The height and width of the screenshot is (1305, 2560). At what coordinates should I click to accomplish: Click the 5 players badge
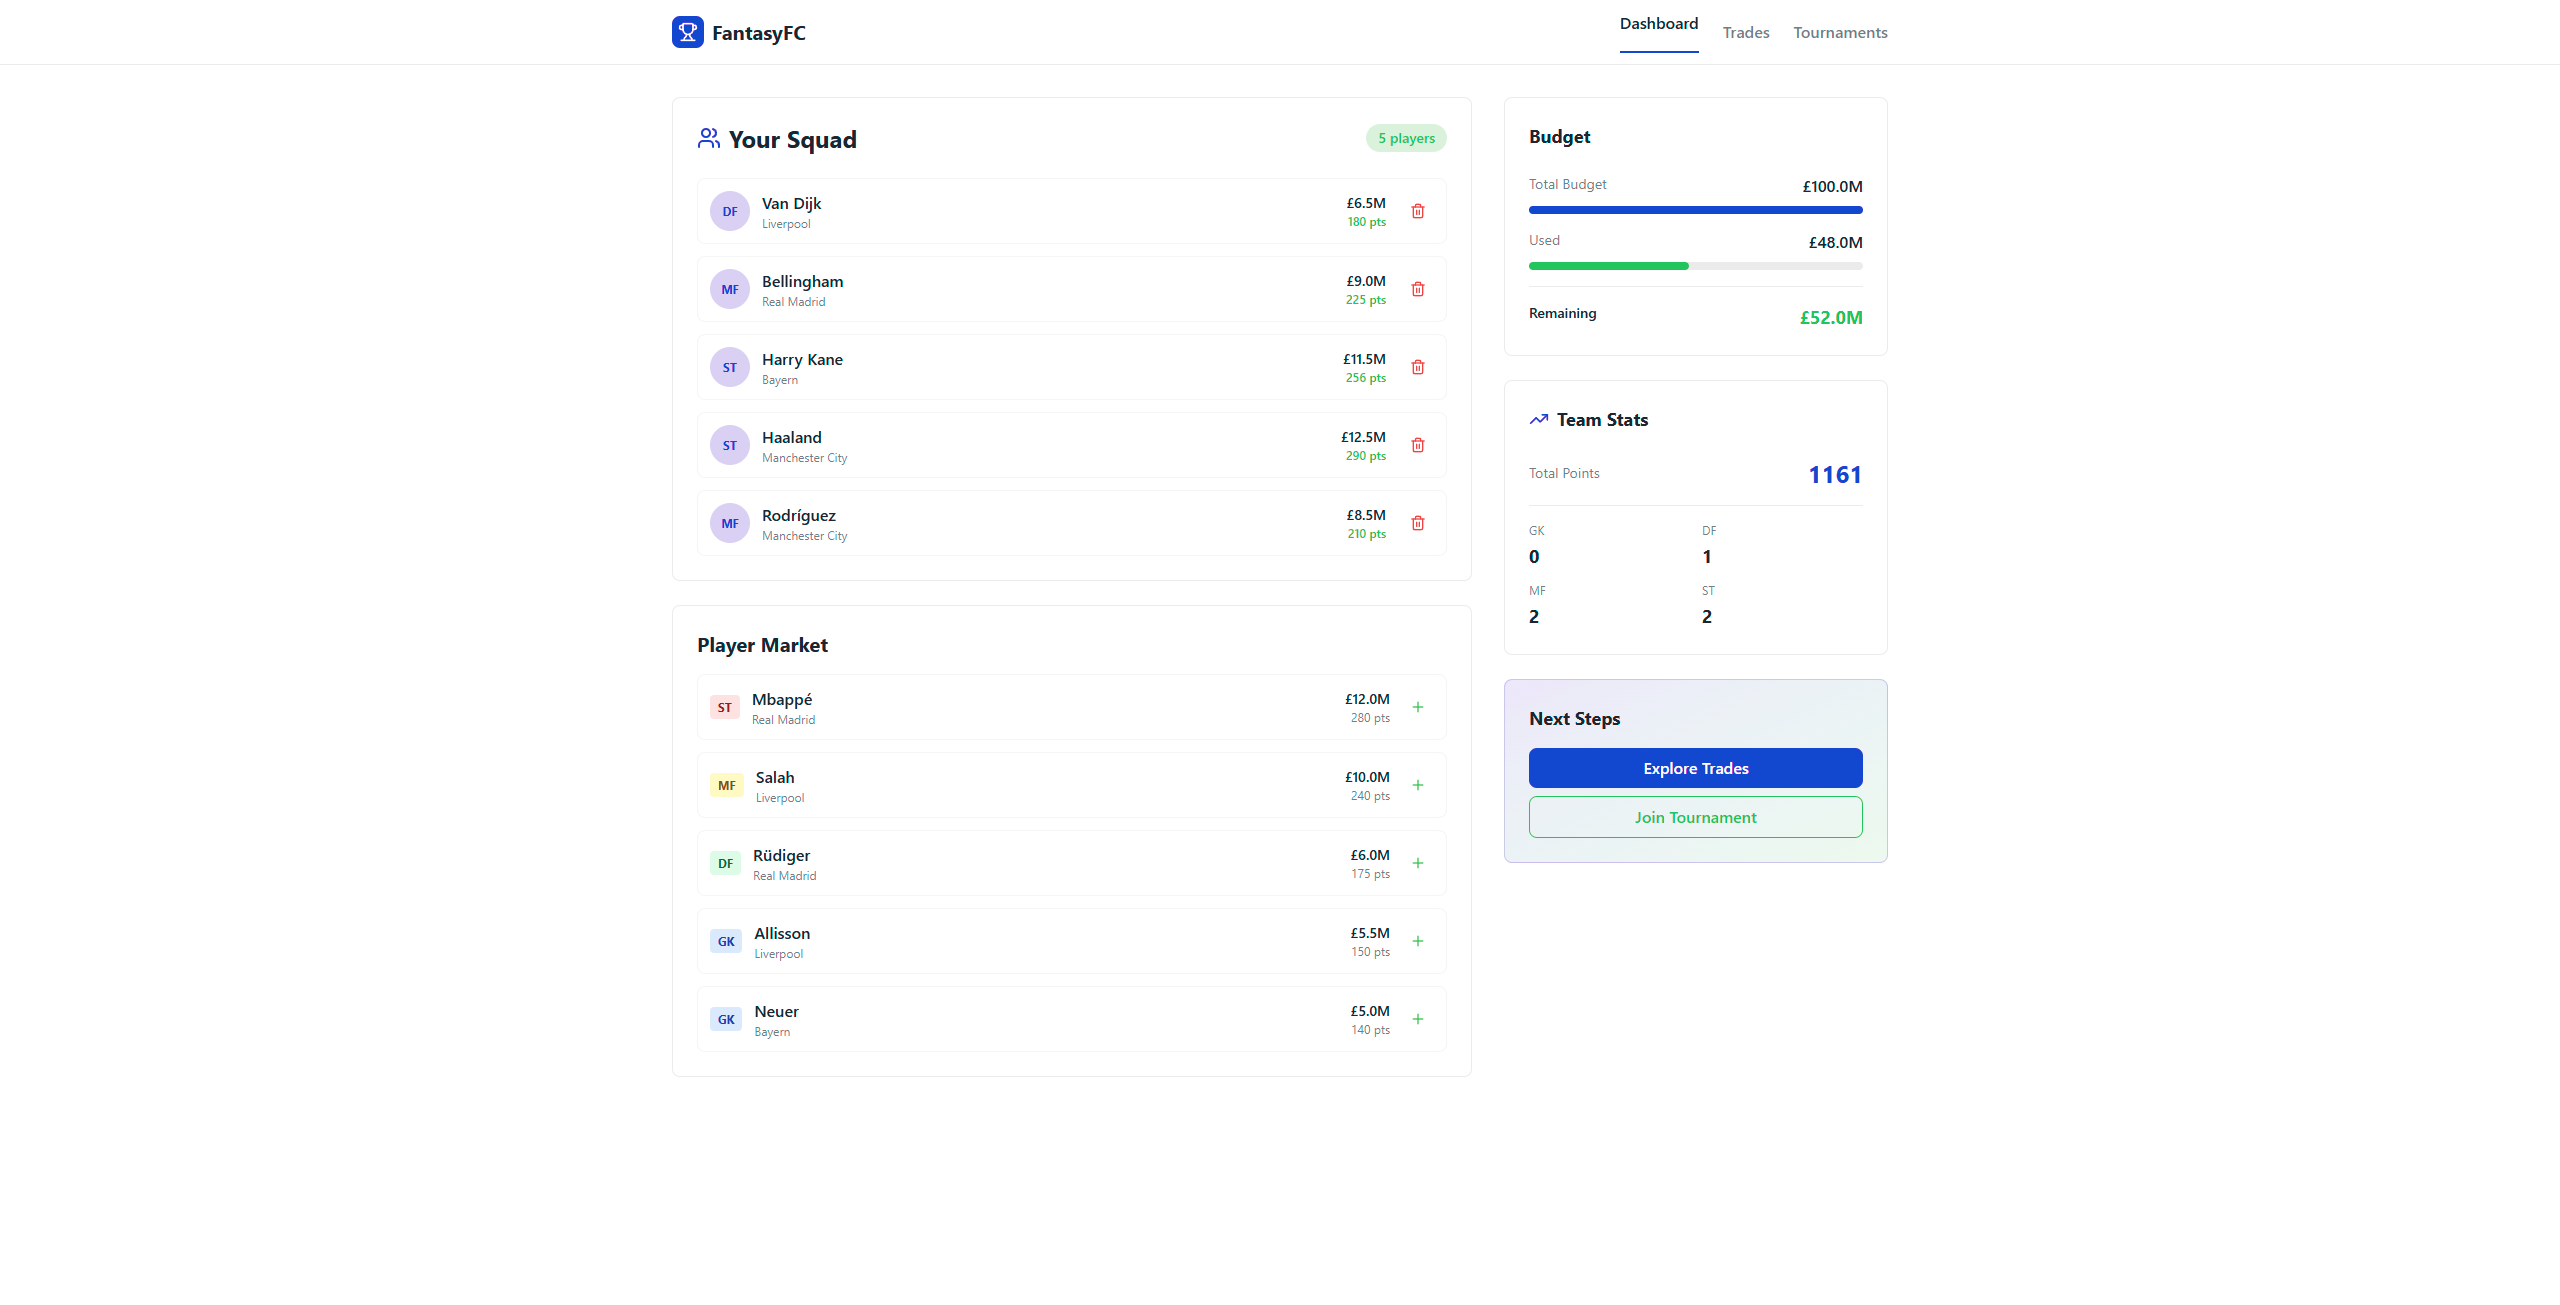(1405, 138)
